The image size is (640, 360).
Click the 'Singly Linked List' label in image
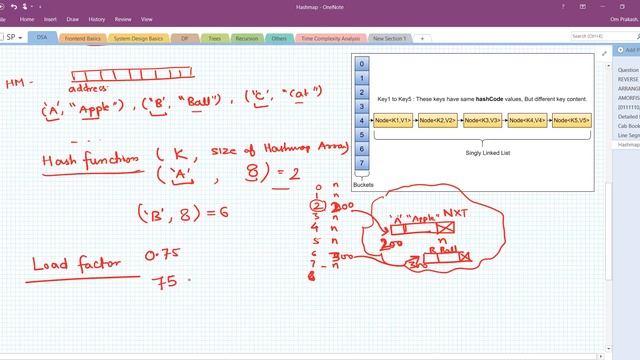[x=488, y=153]
